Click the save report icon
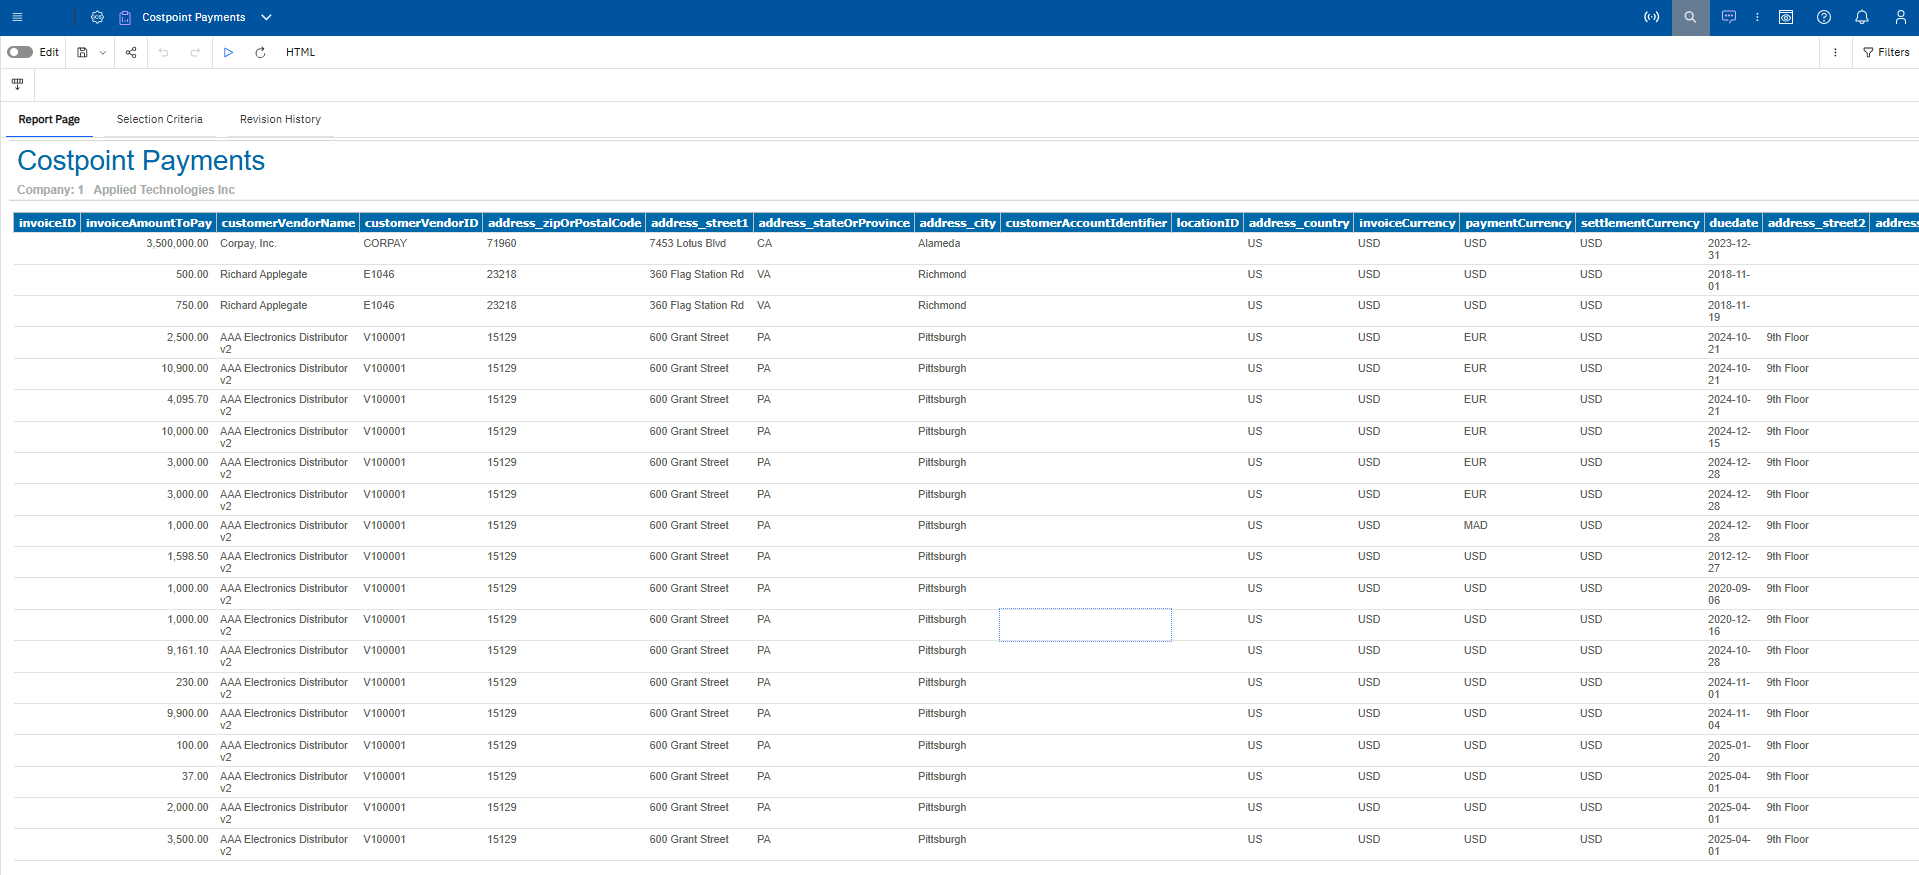The height and width of the screenshot is (875, 1919). (82, 52)
